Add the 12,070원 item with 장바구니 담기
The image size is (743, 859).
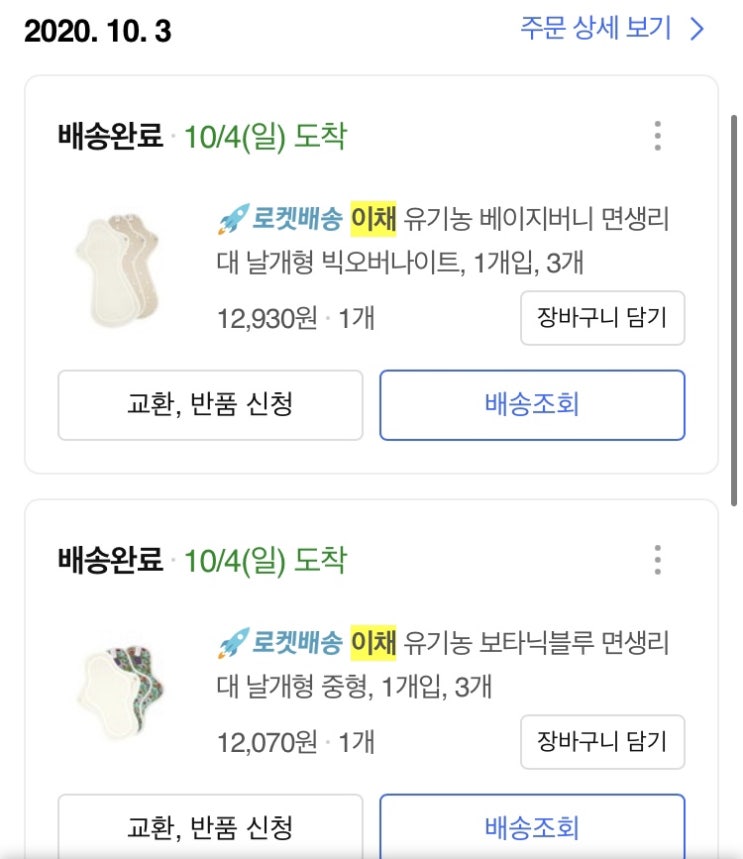pyautogui.click(x=602, y=742)
